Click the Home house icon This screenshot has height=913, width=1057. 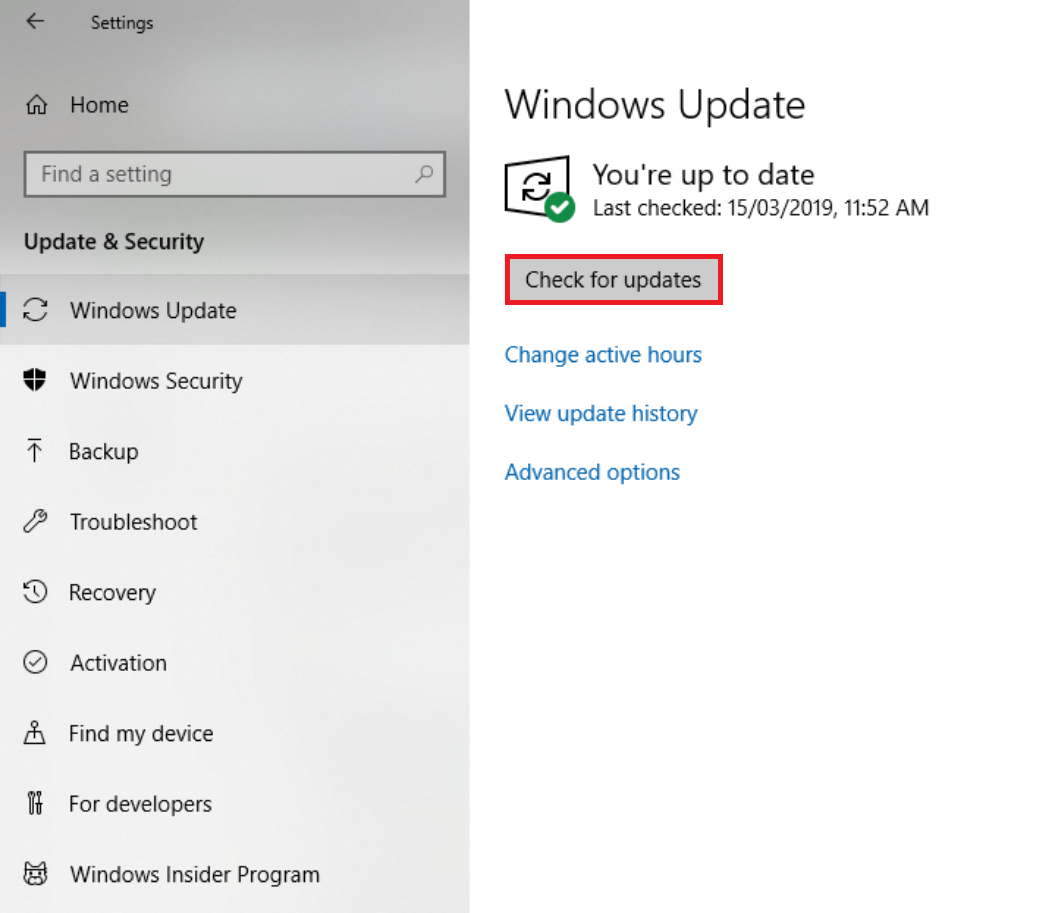tap(36, 105)
